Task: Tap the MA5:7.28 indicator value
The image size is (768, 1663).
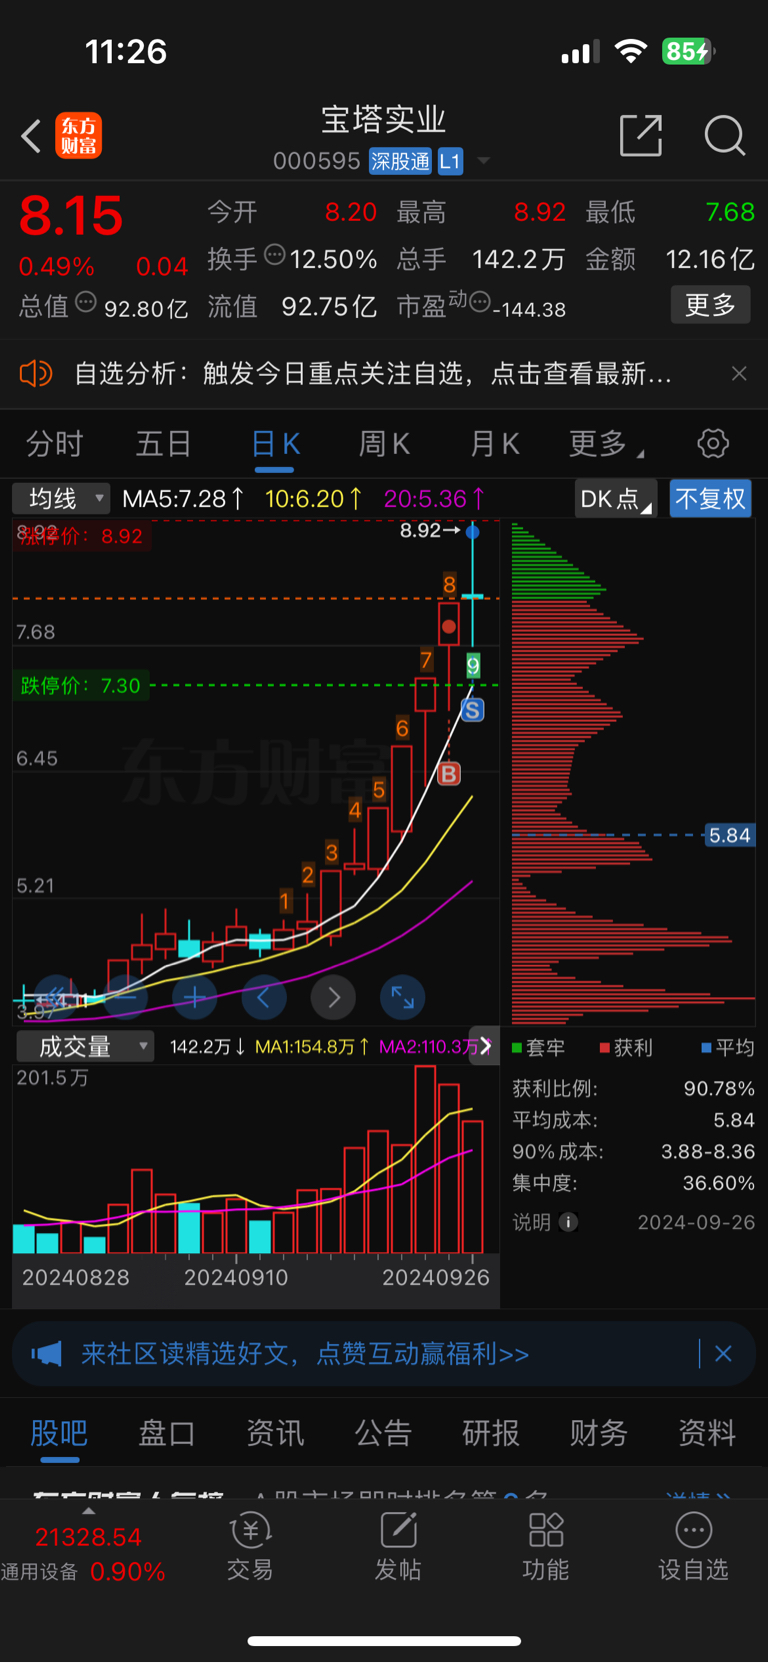Action: 183,498
